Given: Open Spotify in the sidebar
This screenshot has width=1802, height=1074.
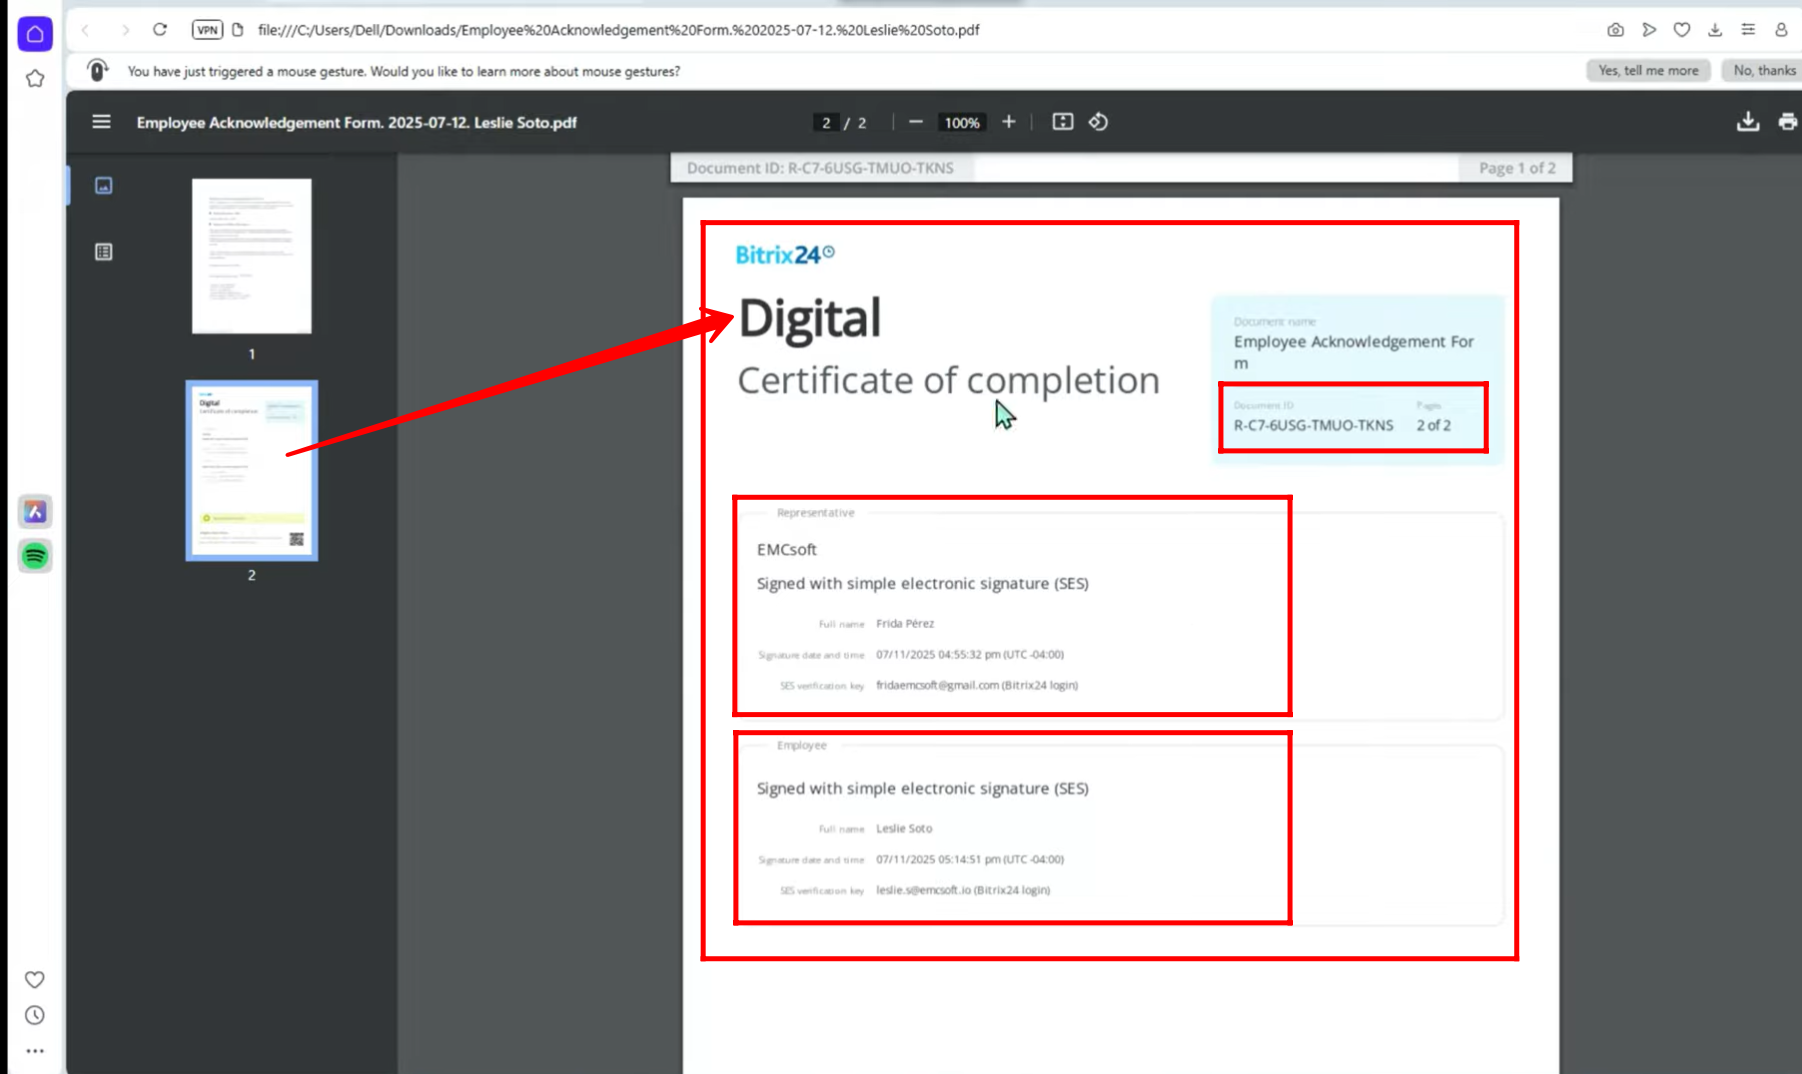Looking at the screenshot, I should click(x=35, y=556).
